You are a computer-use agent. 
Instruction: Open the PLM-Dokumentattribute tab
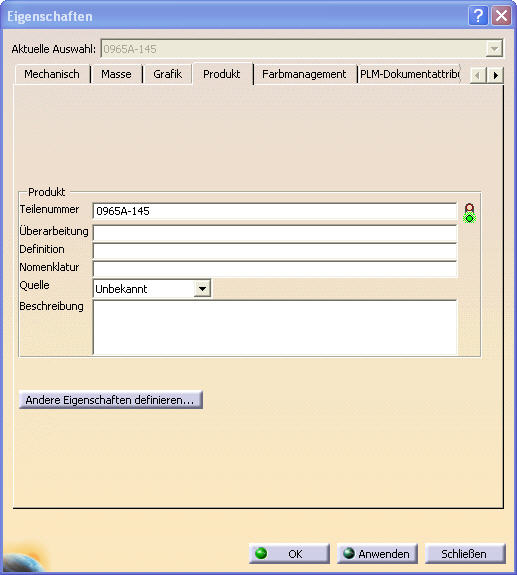coord(409,74)
